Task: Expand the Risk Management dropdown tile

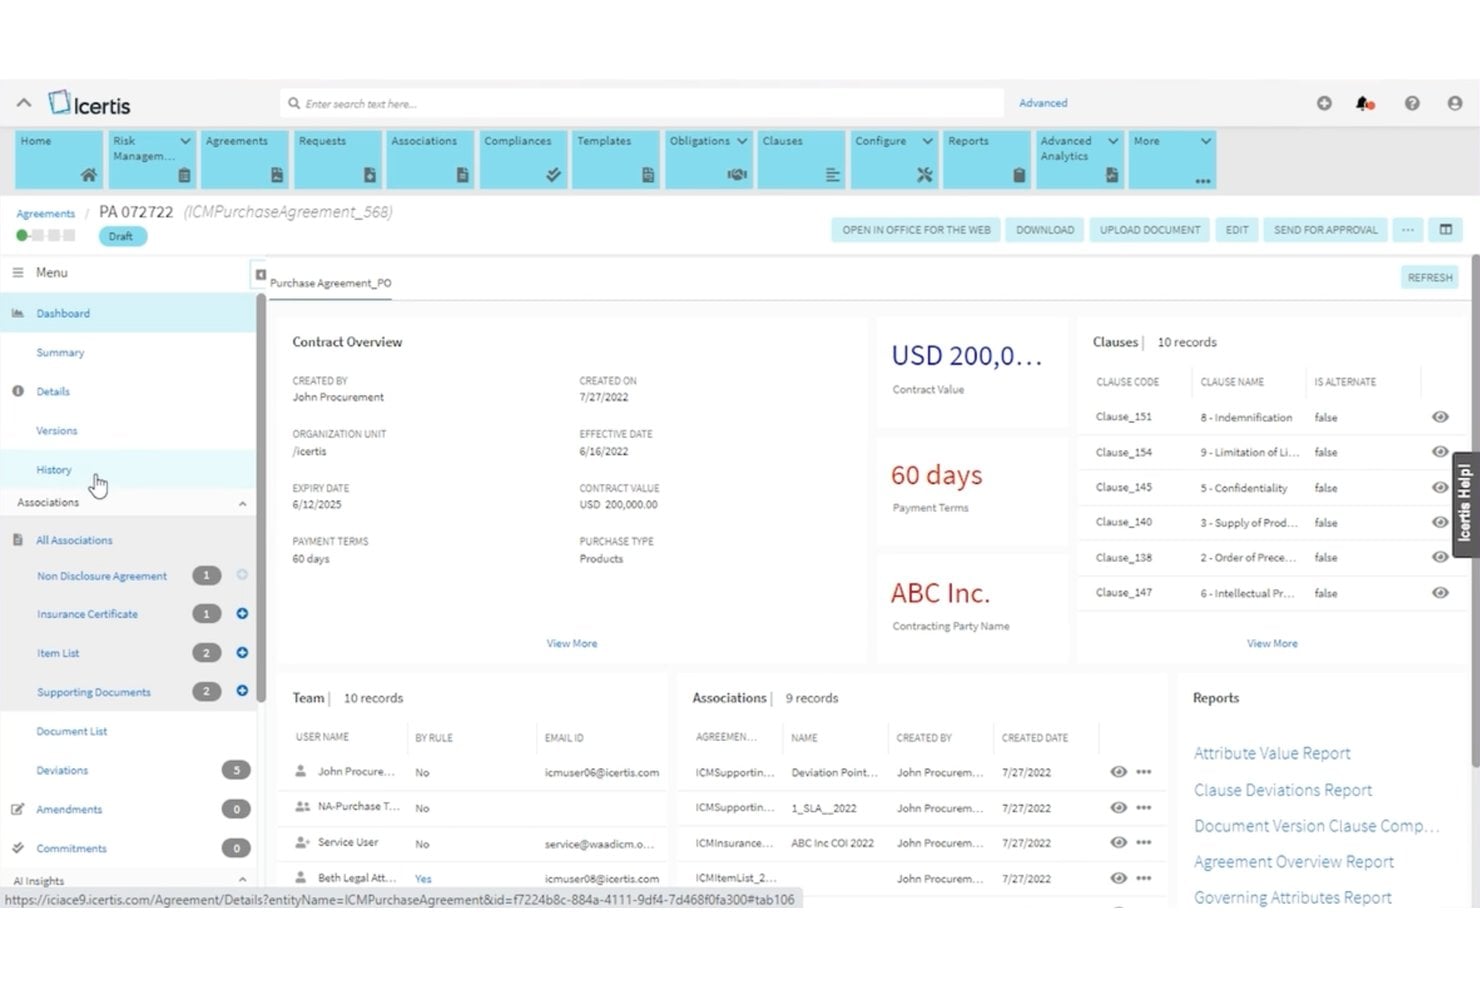Action: click(185, 141)
